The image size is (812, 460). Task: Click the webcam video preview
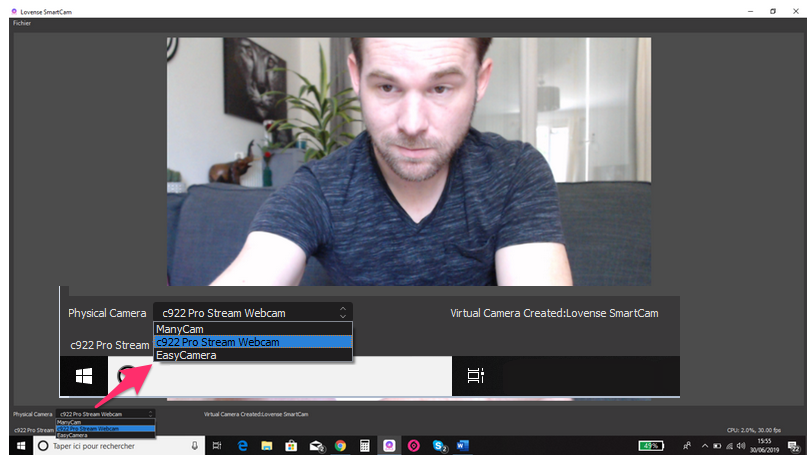406,160
